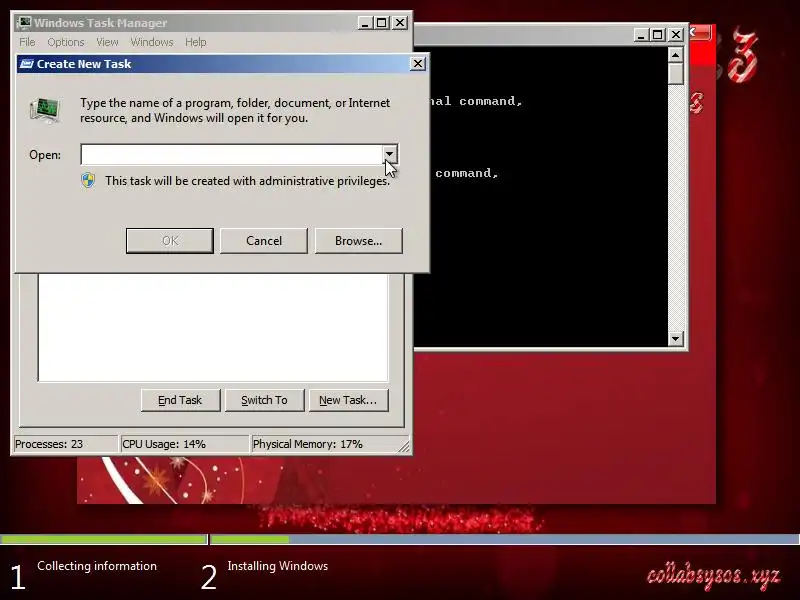Open the Help menu in Task Manager

click(x=195, y=42)
